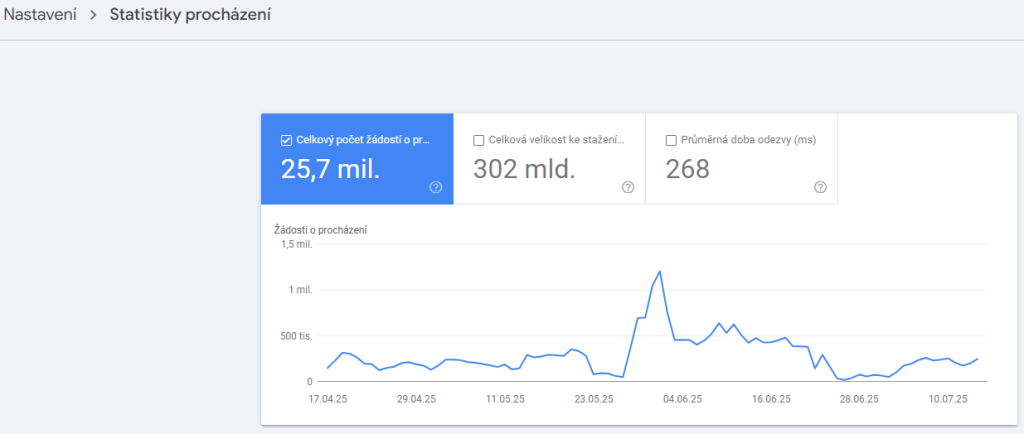Viewport: 1024px width, 434px height.
Task: Open help icon on download size card
Action: click(x=628, y=187)
